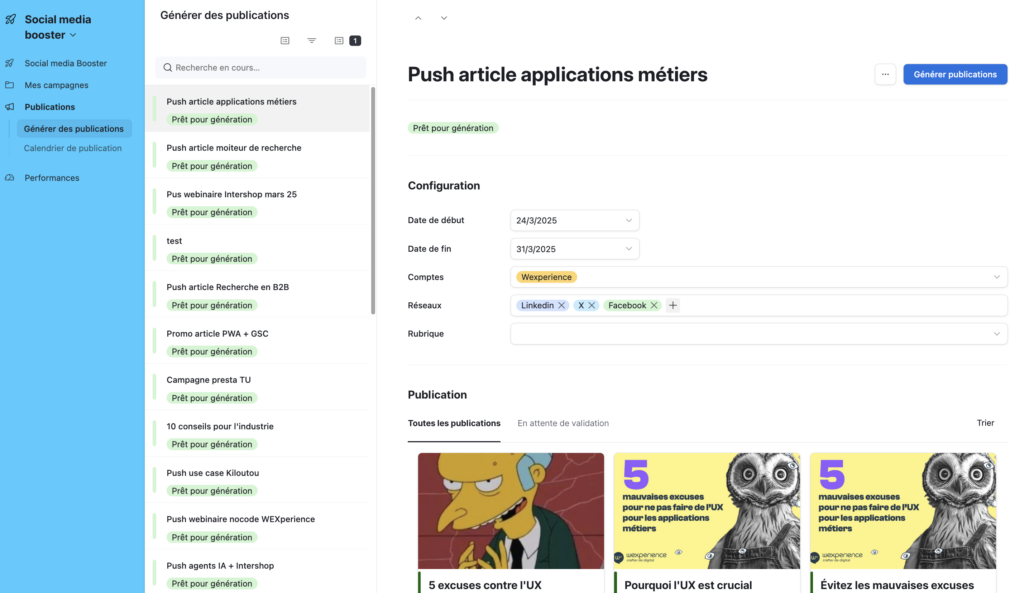Viewport: 1024px width, 593px height.
Task: Switch to En attente de validation tab
Action: (563, 423)
